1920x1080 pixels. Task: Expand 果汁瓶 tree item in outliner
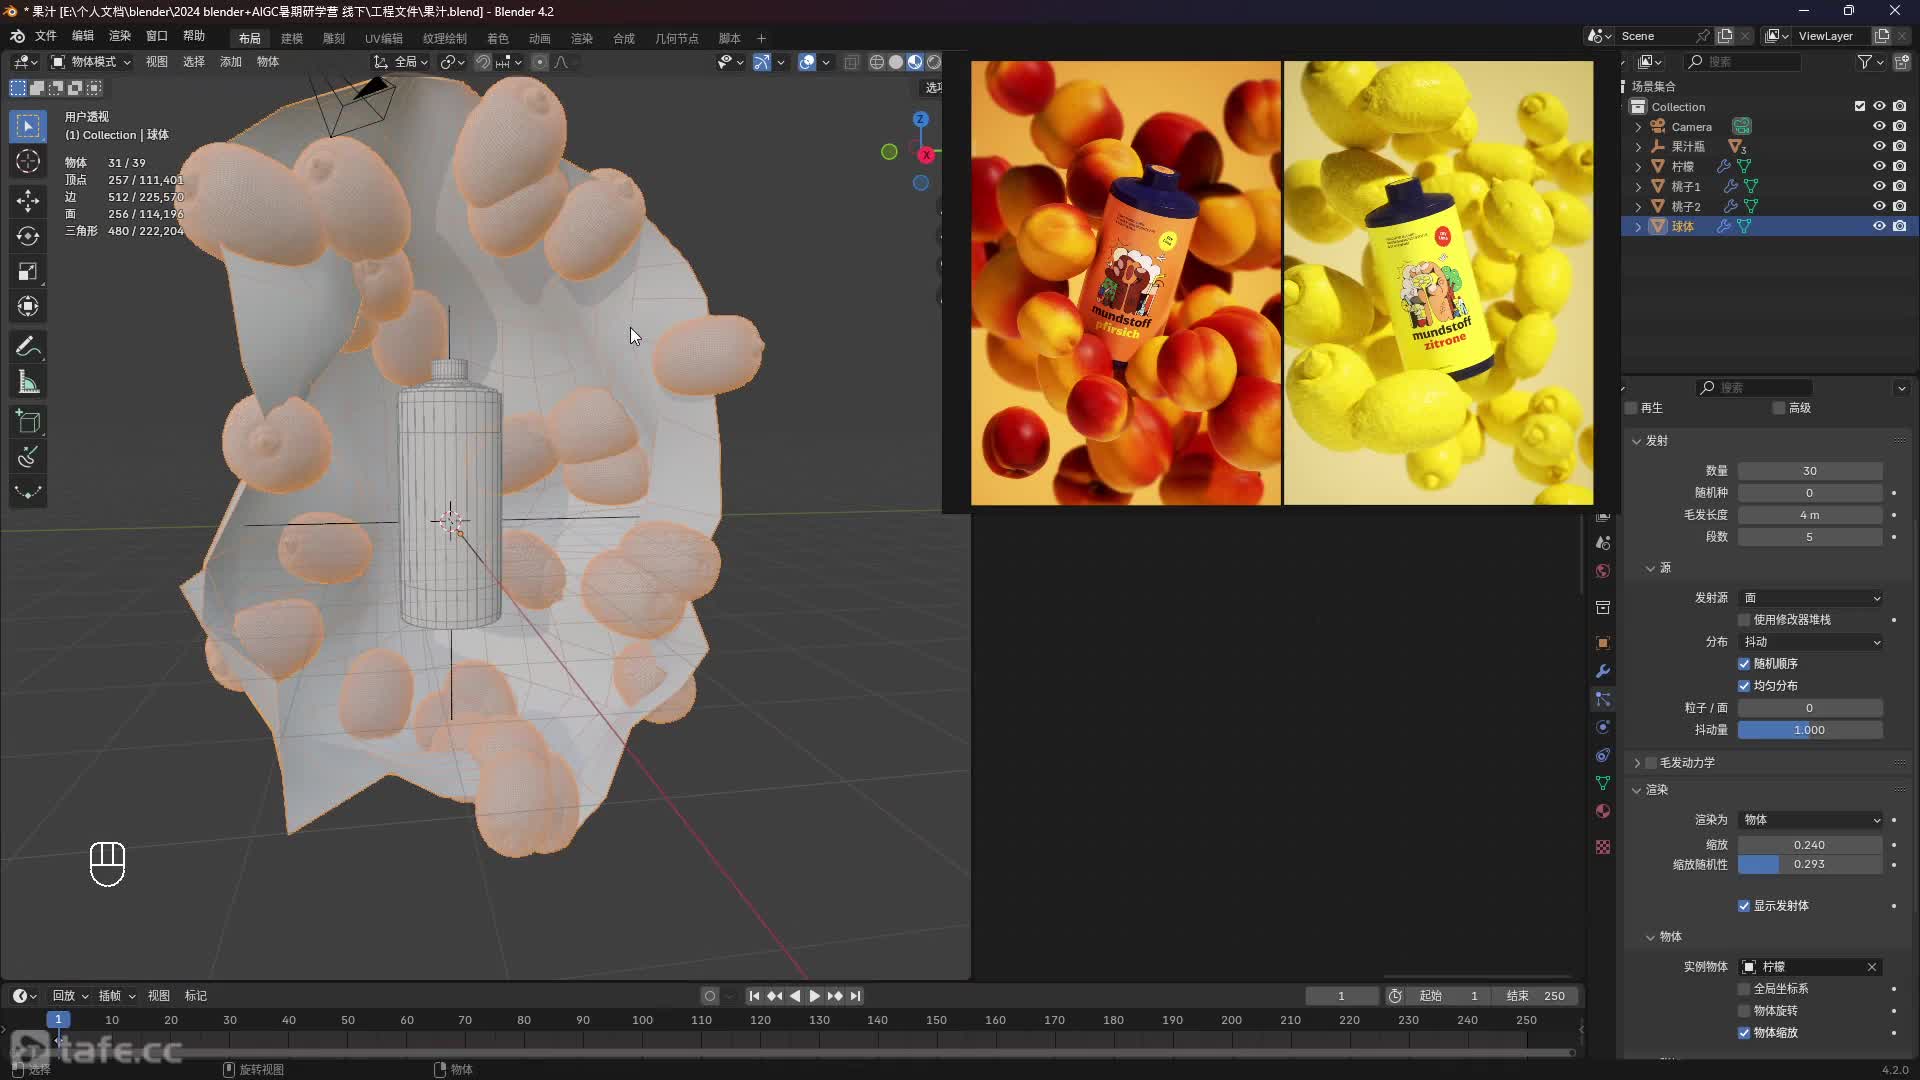pyautogui.click(x=1638, y=146)
